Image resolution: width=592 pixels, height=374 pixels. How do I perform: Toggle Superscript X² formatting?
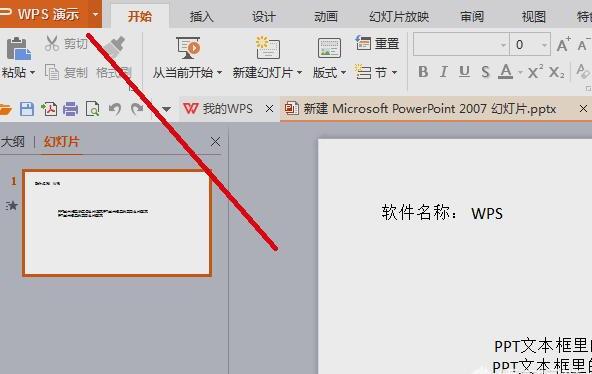(535, 71)
